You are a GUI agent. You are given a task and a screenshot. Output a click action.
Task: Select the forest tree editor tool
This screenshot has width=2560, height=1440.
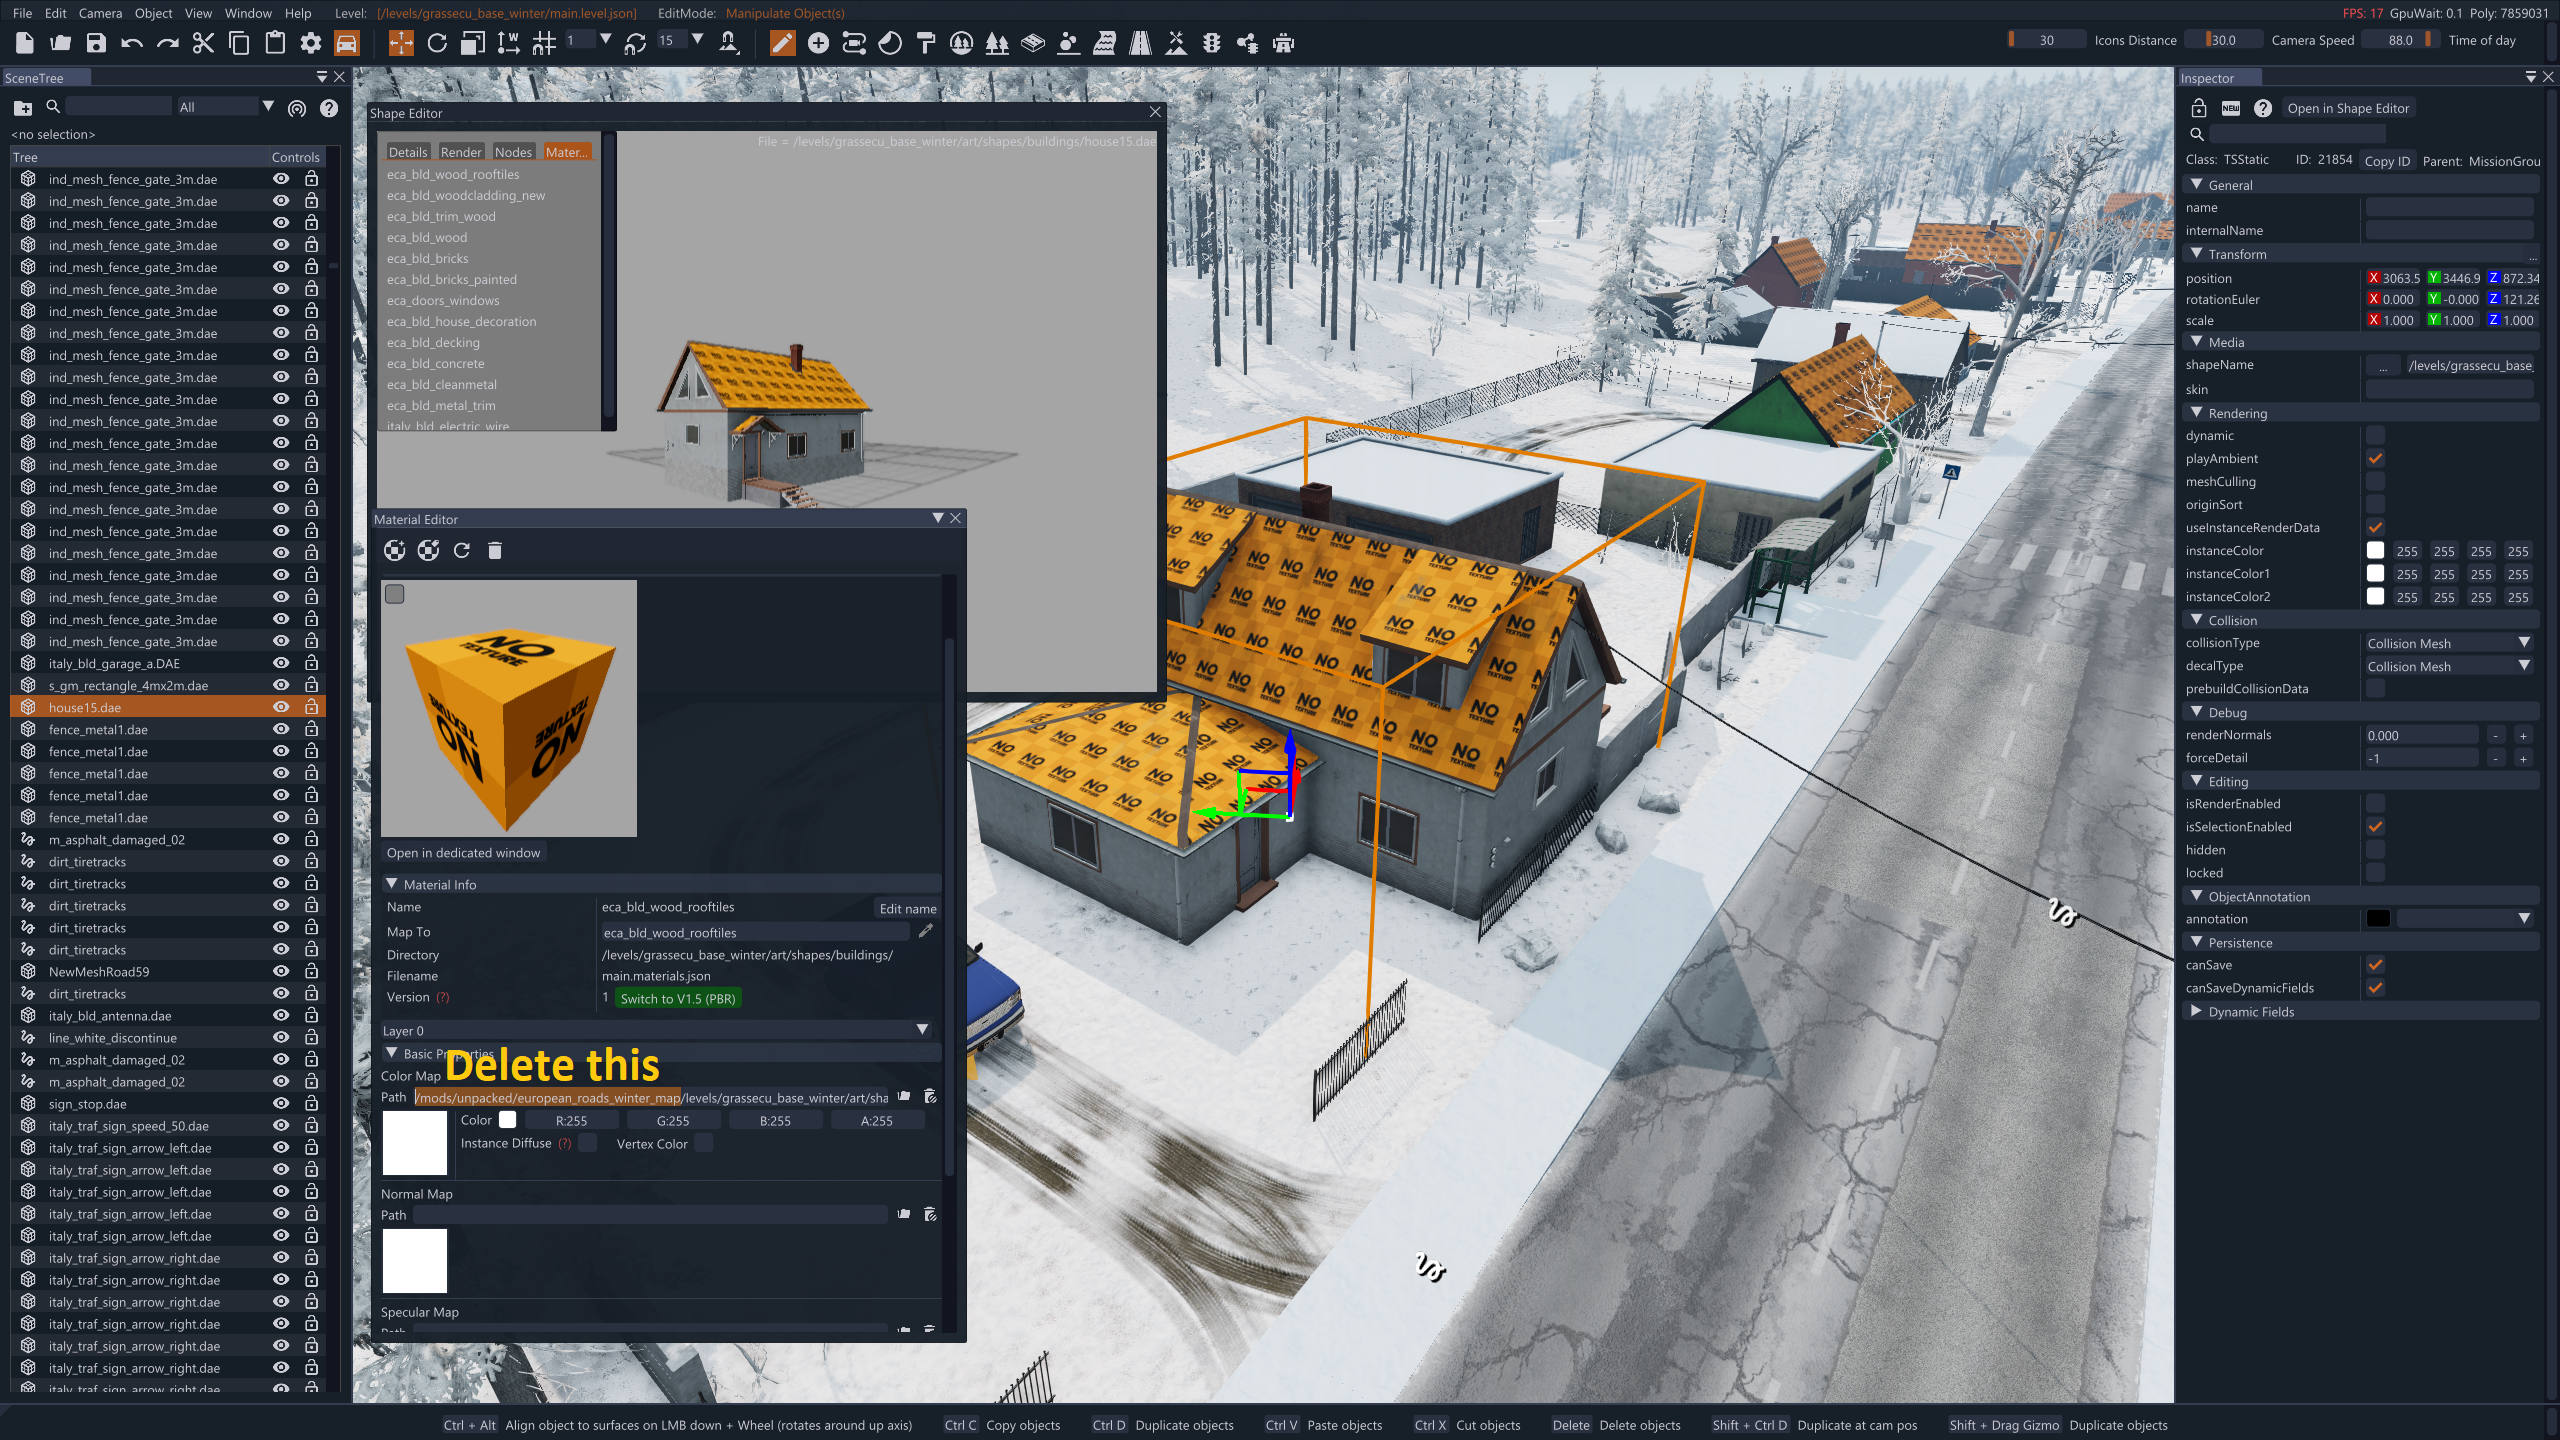[x=996, y=43]
